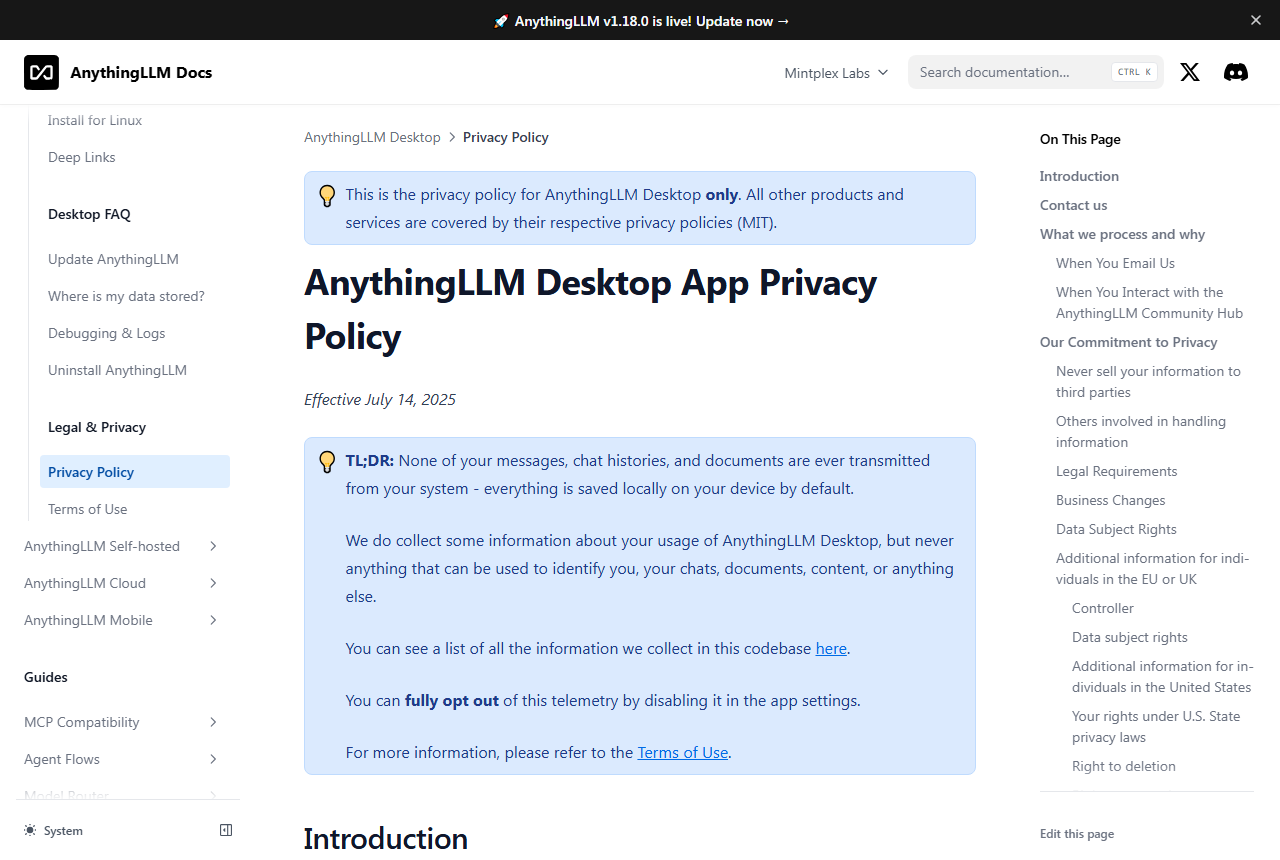Jump to Legal Requirements section
Viewport: 1280px width, 860px height.
pos(1117,471)
